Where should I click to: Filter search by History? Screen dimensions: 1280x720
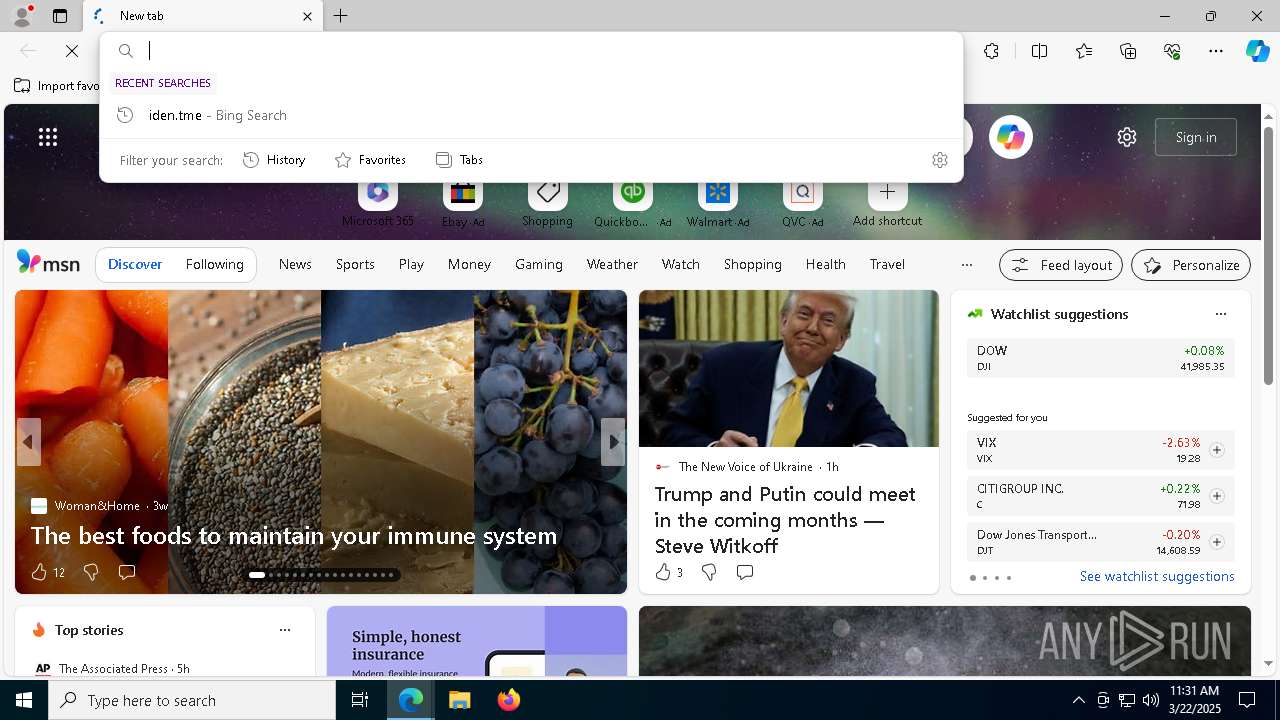(x=274, y=160)
